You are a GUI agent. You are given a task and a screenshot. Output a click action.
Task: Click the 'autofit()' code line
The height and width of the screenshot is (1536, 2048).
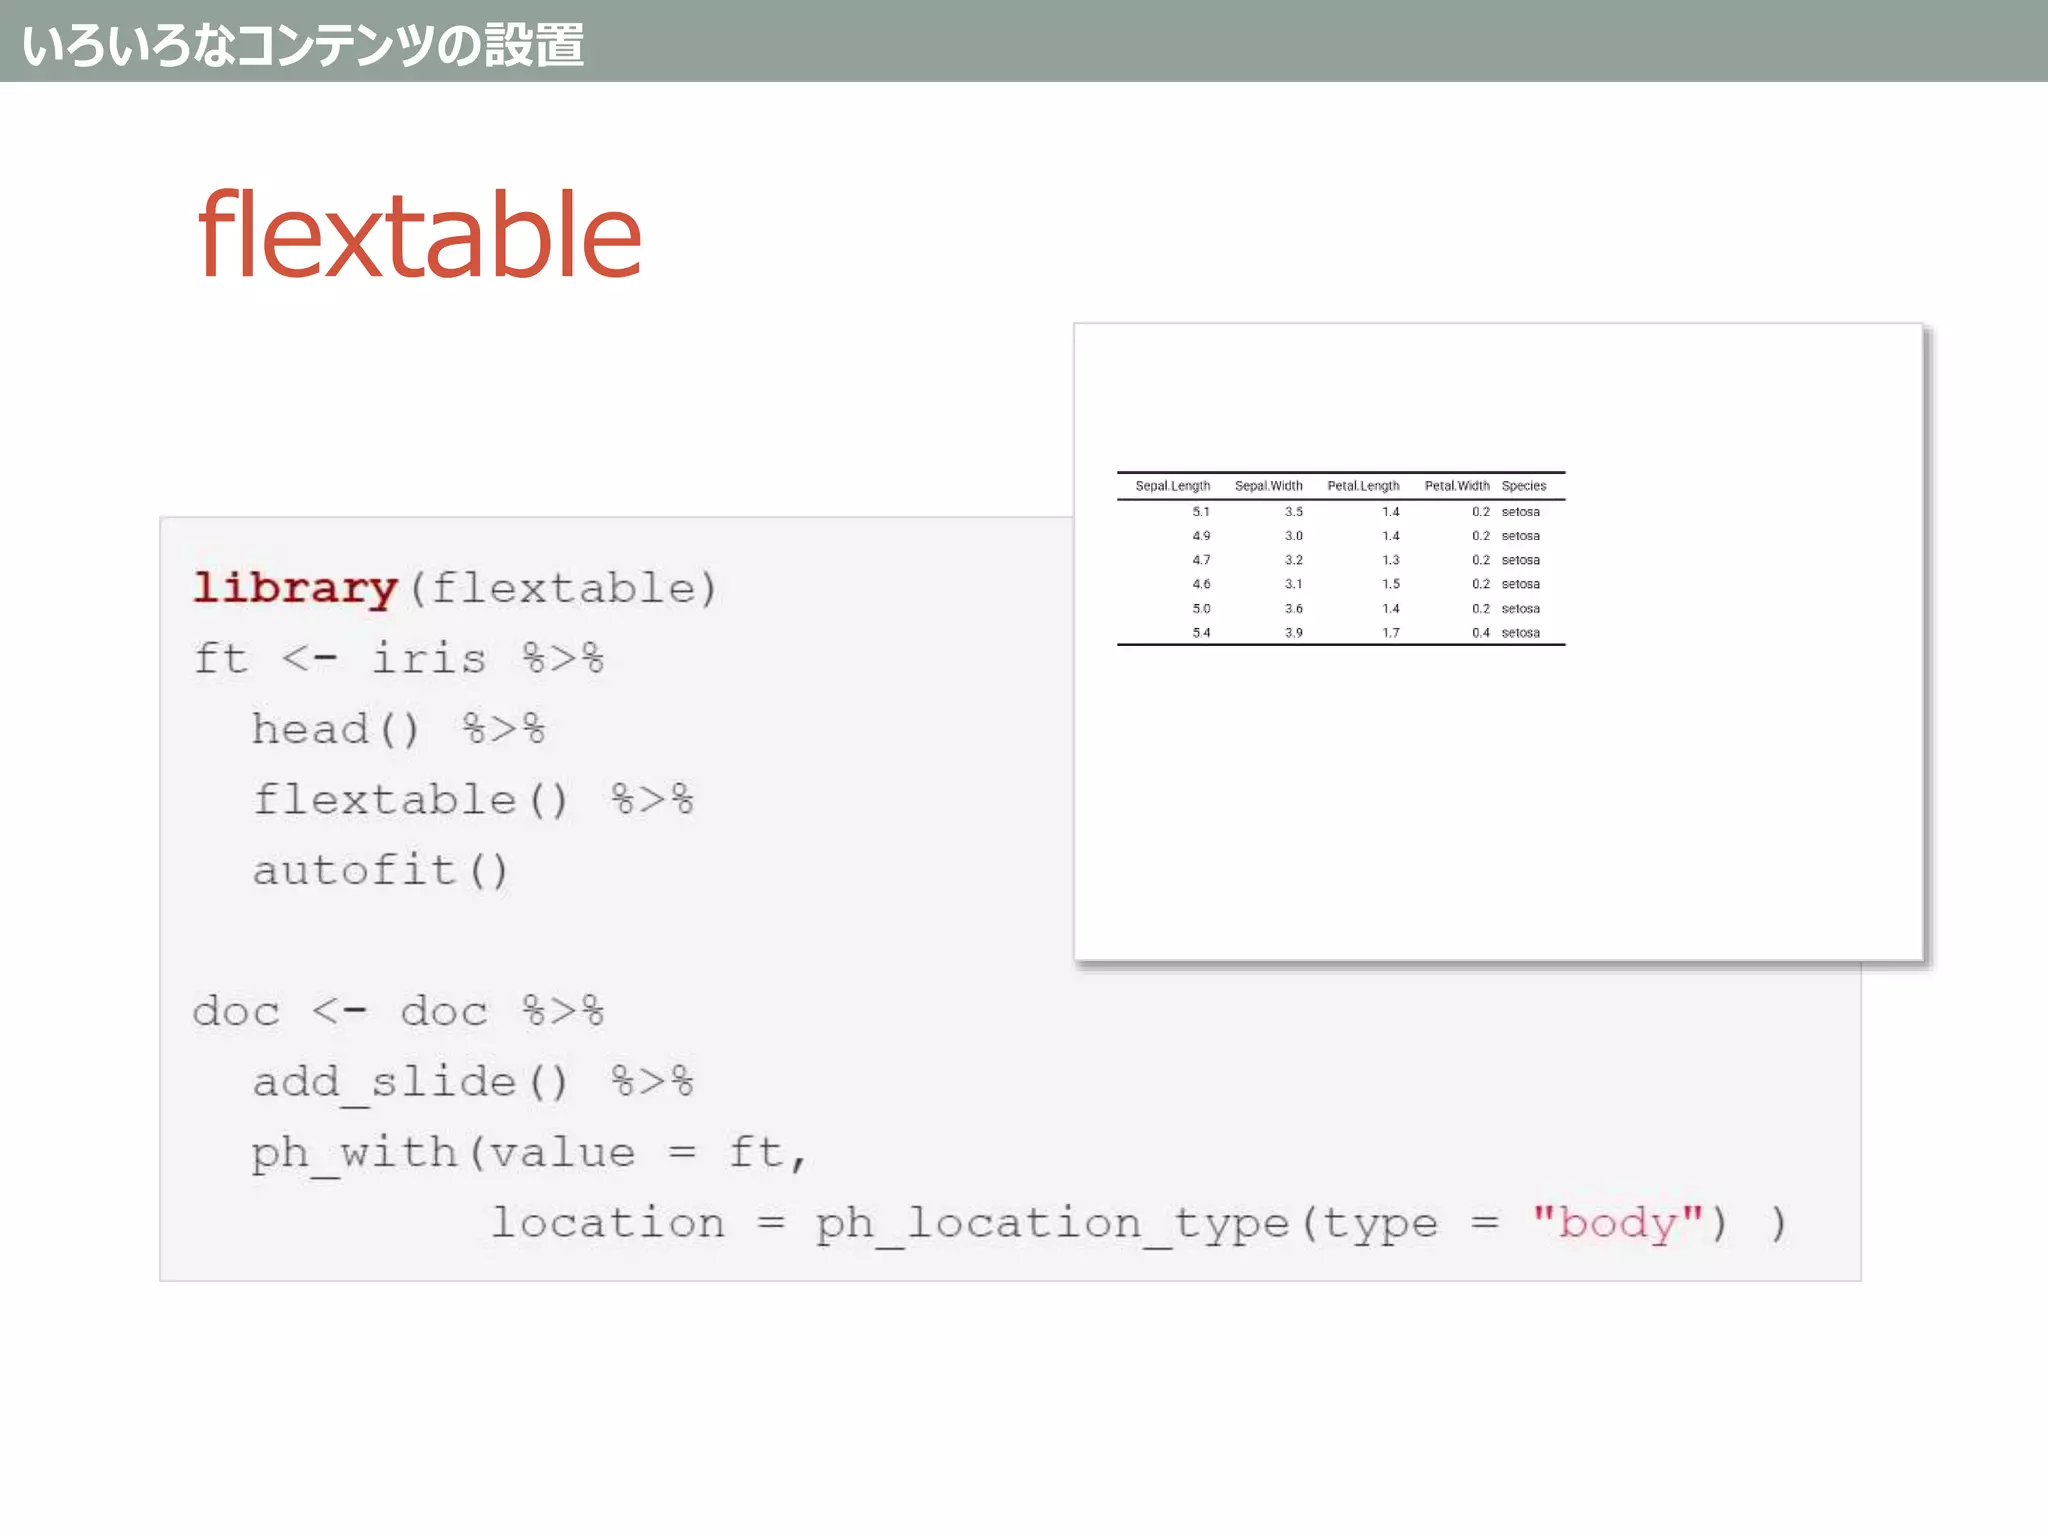point(380,870)
